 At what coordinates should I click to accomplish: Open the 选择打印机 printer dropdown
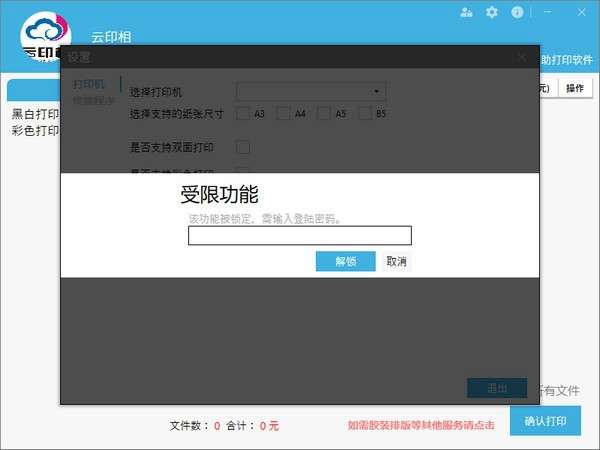coord(311,91)
